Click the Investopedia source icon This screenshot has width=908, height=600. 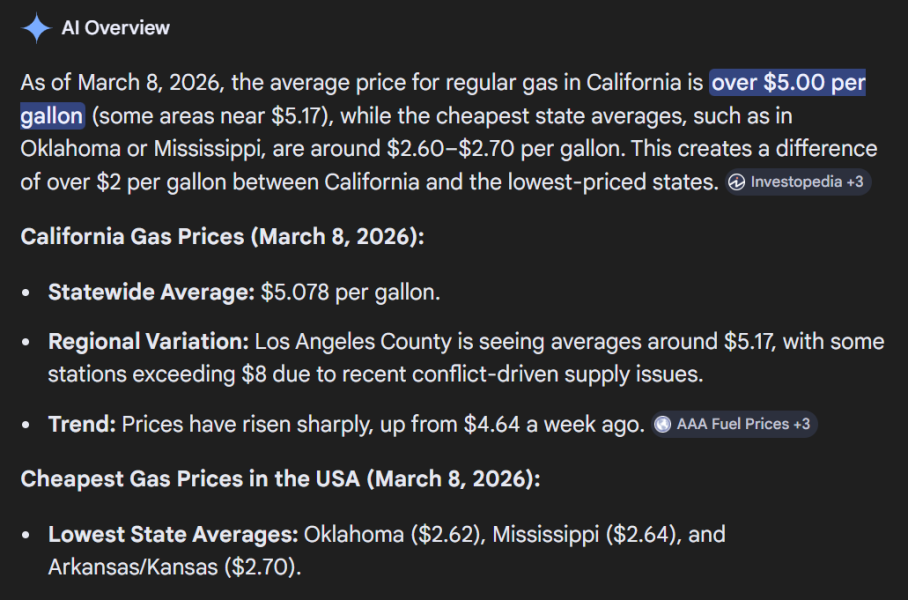click(737, 182)
